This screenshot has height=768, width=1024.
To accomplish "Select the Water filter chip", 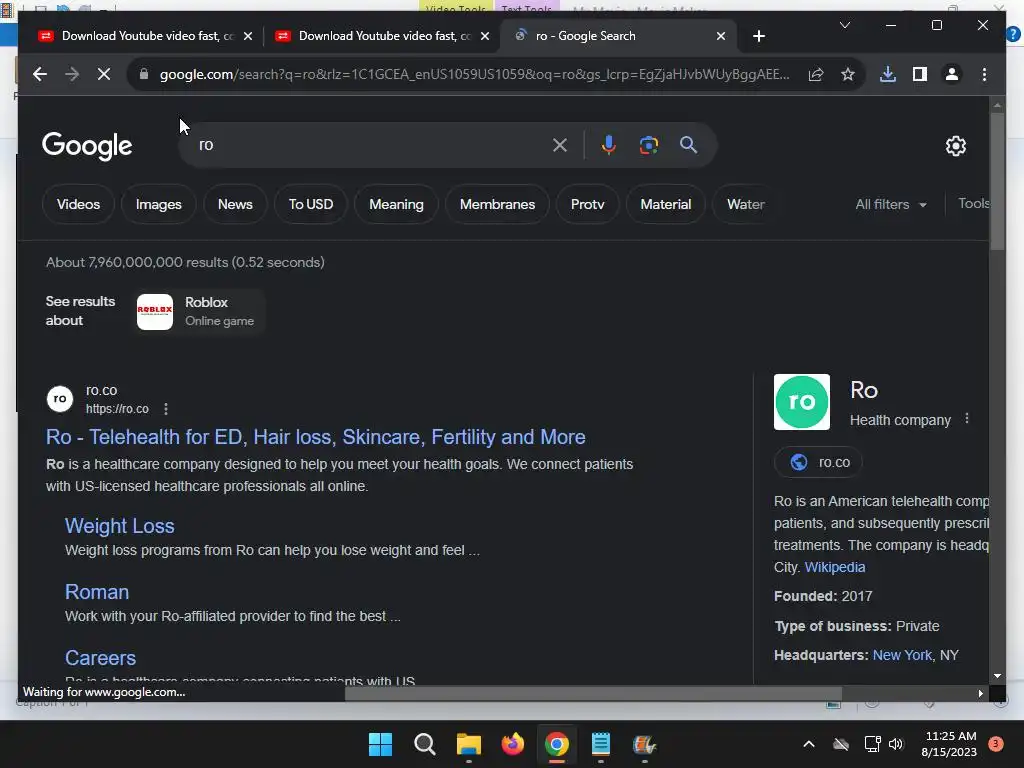I will (x=745, y=204).
